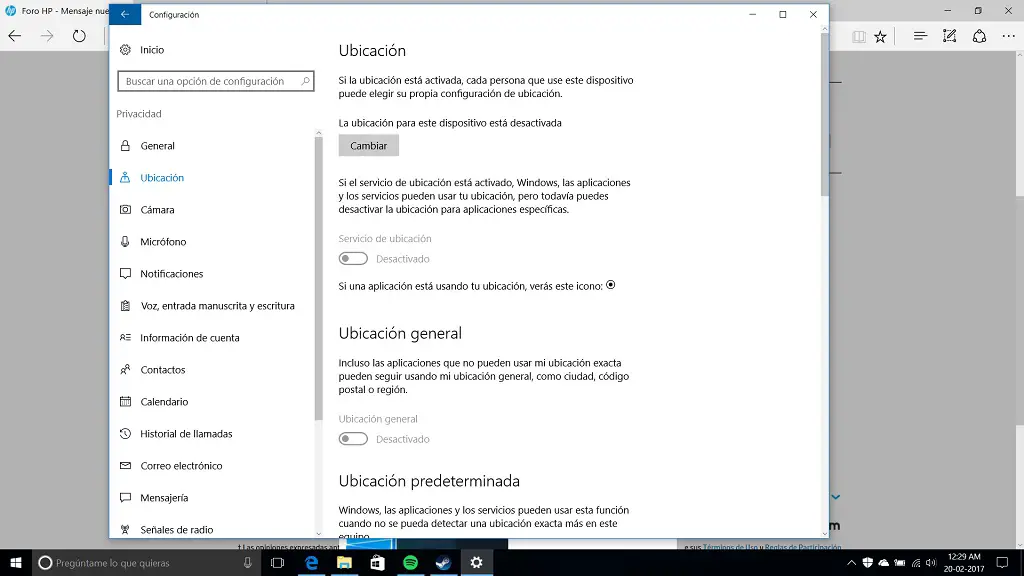This screenshot has height=576, width=1024.
Task: Open Edge web note pen icon
Action: click(x=950, y=36)
